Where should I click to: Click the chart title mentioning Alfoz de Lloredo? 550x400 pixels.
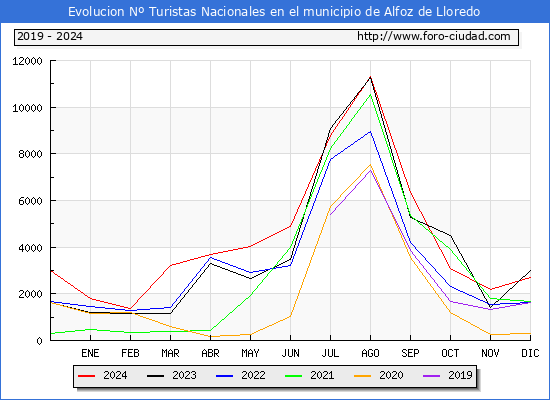point(274,12)
